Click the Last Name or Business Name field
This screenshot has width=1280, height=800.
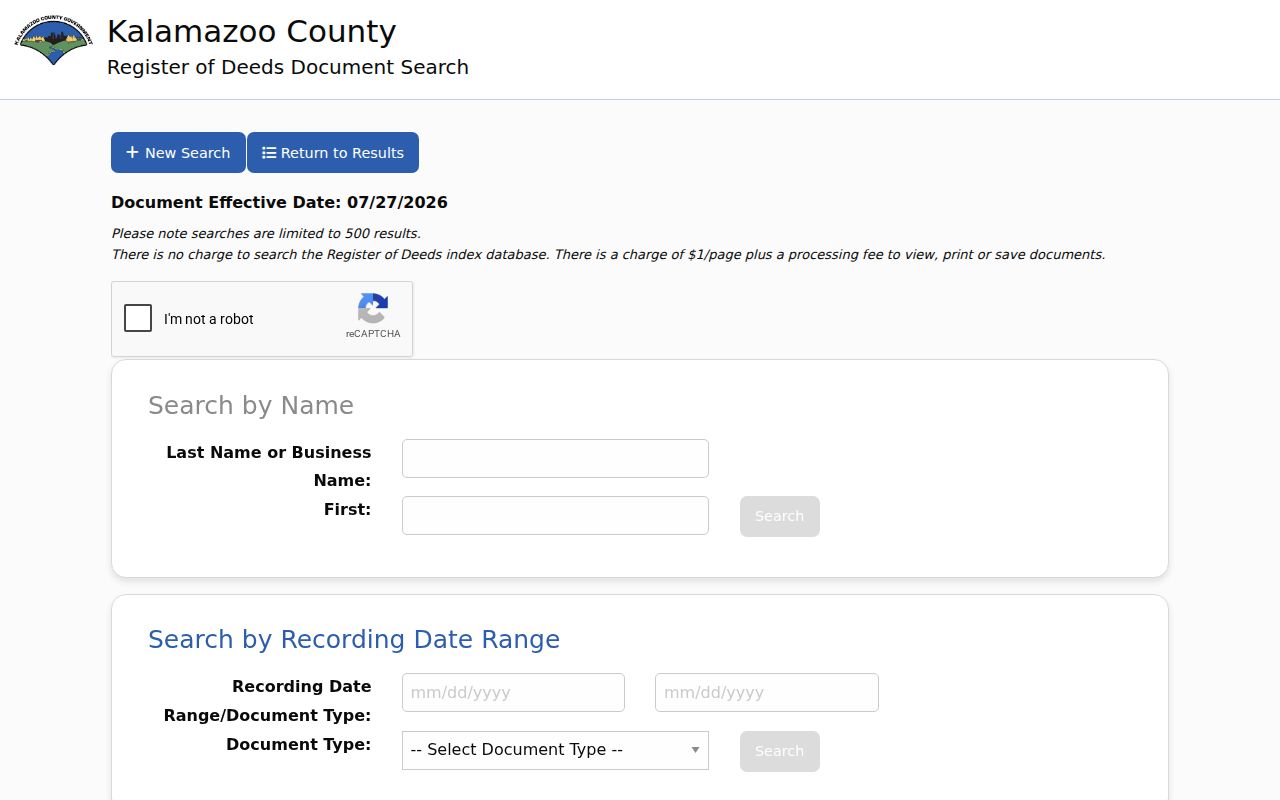pyautogui.click(x=555, y=458)
